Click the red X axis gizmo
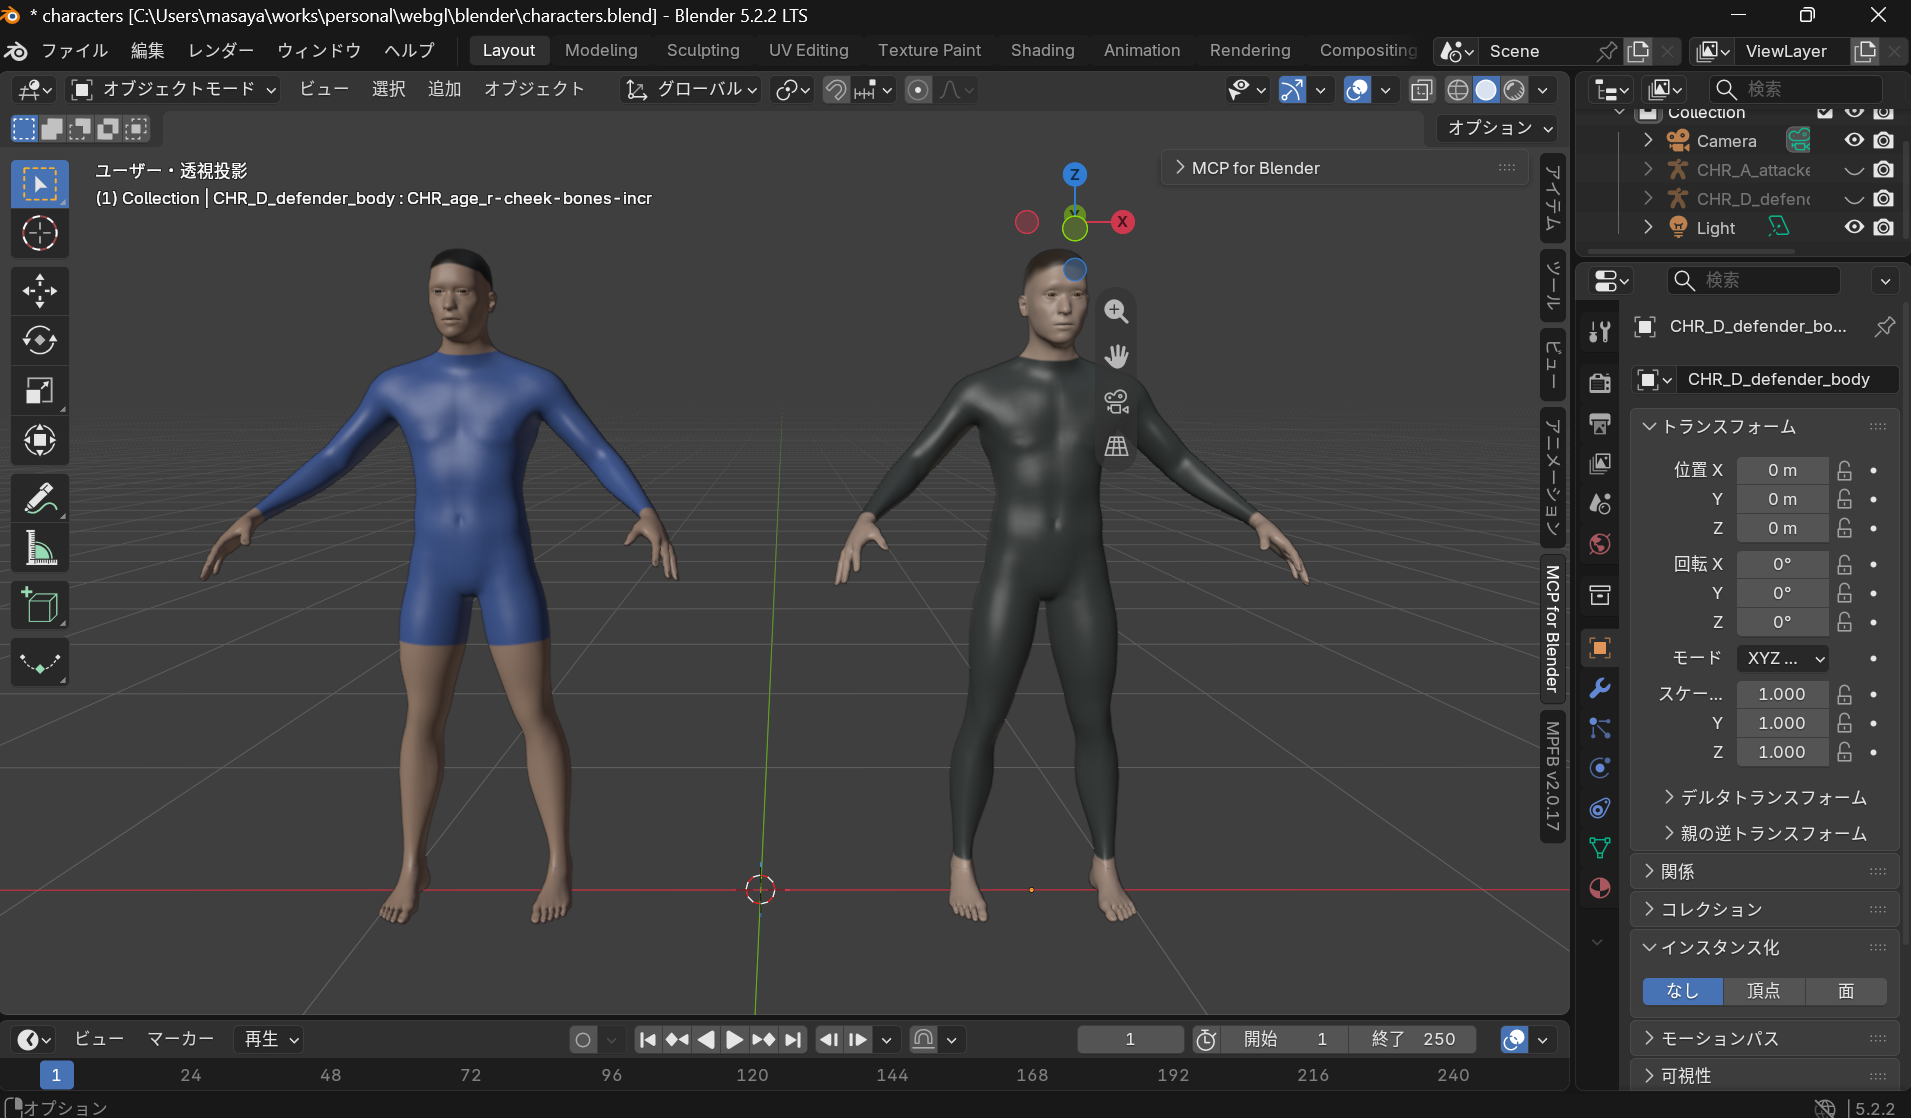Image resolution: width=1911 pixels, height=1118 pixels. tap(1122, 222)
